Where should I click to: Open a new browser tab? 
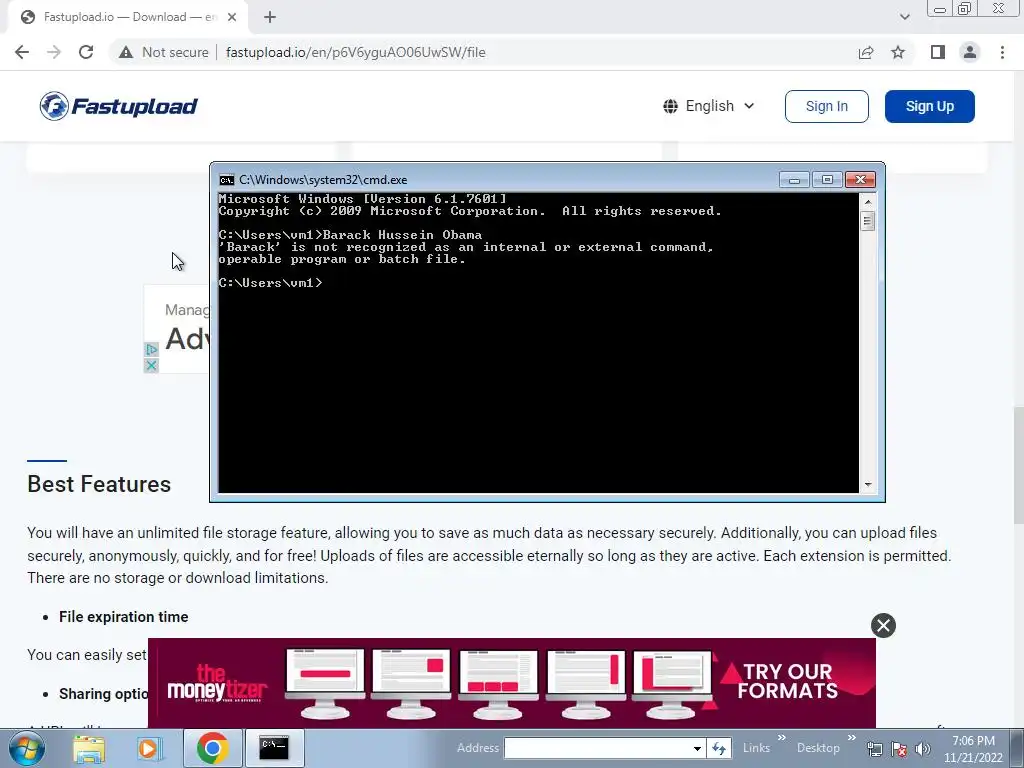point(270,17)
